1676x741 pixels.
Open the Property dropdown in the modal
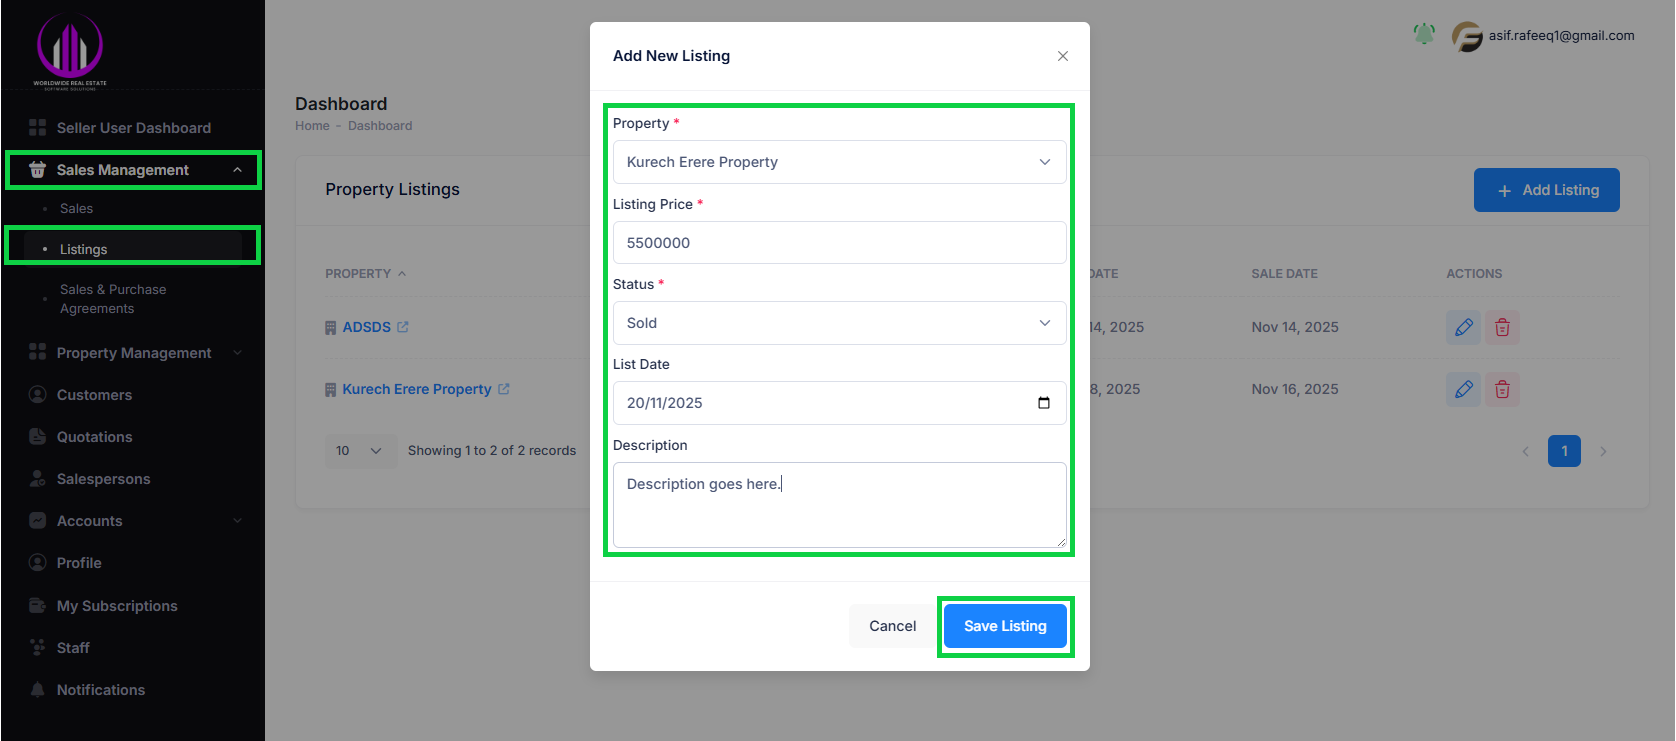pyautogui.click(x=839, y=161)
